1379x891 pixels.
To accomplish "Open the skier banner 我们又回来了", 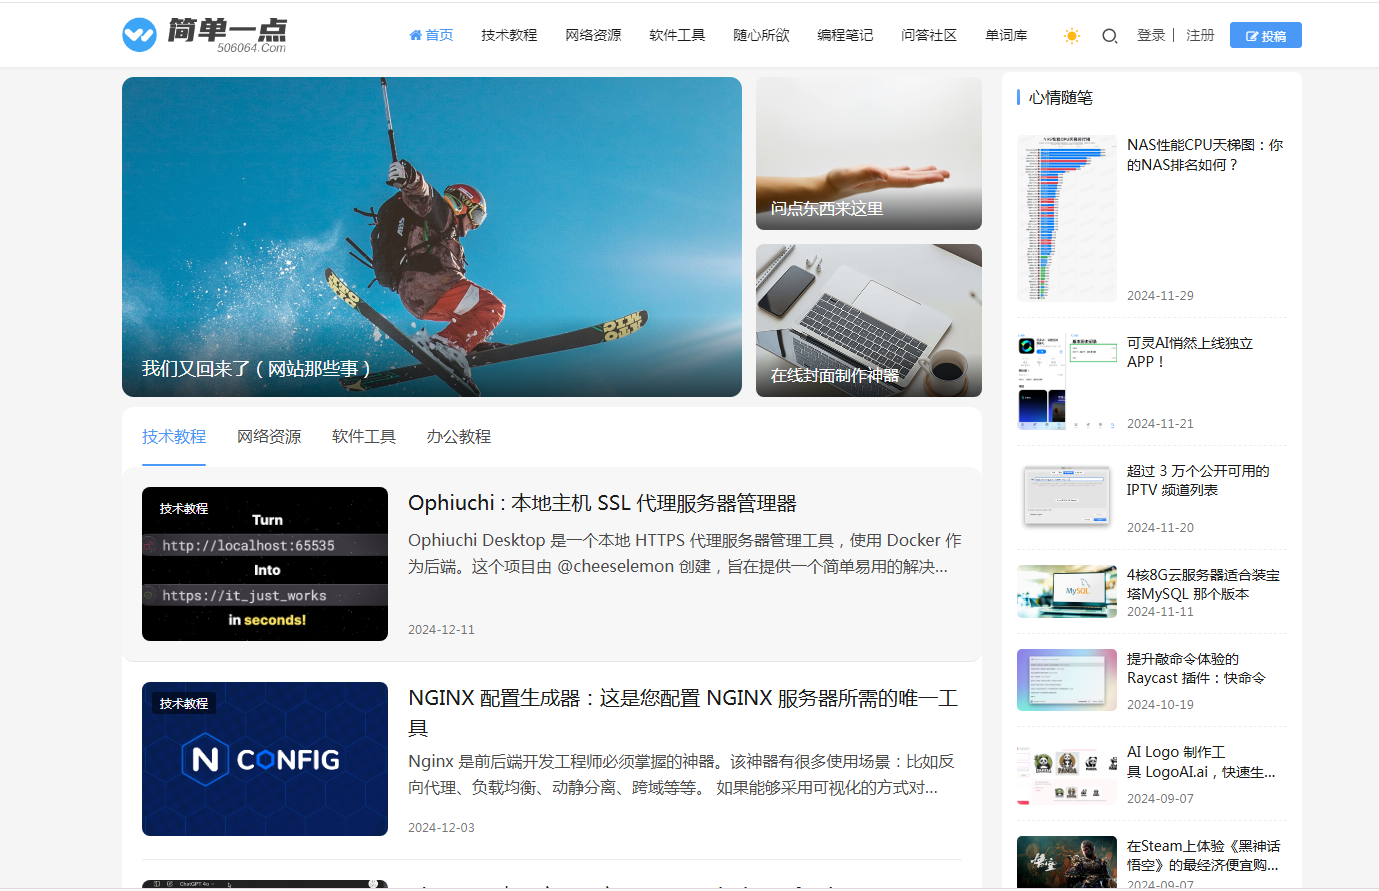I will coord(432,237).
